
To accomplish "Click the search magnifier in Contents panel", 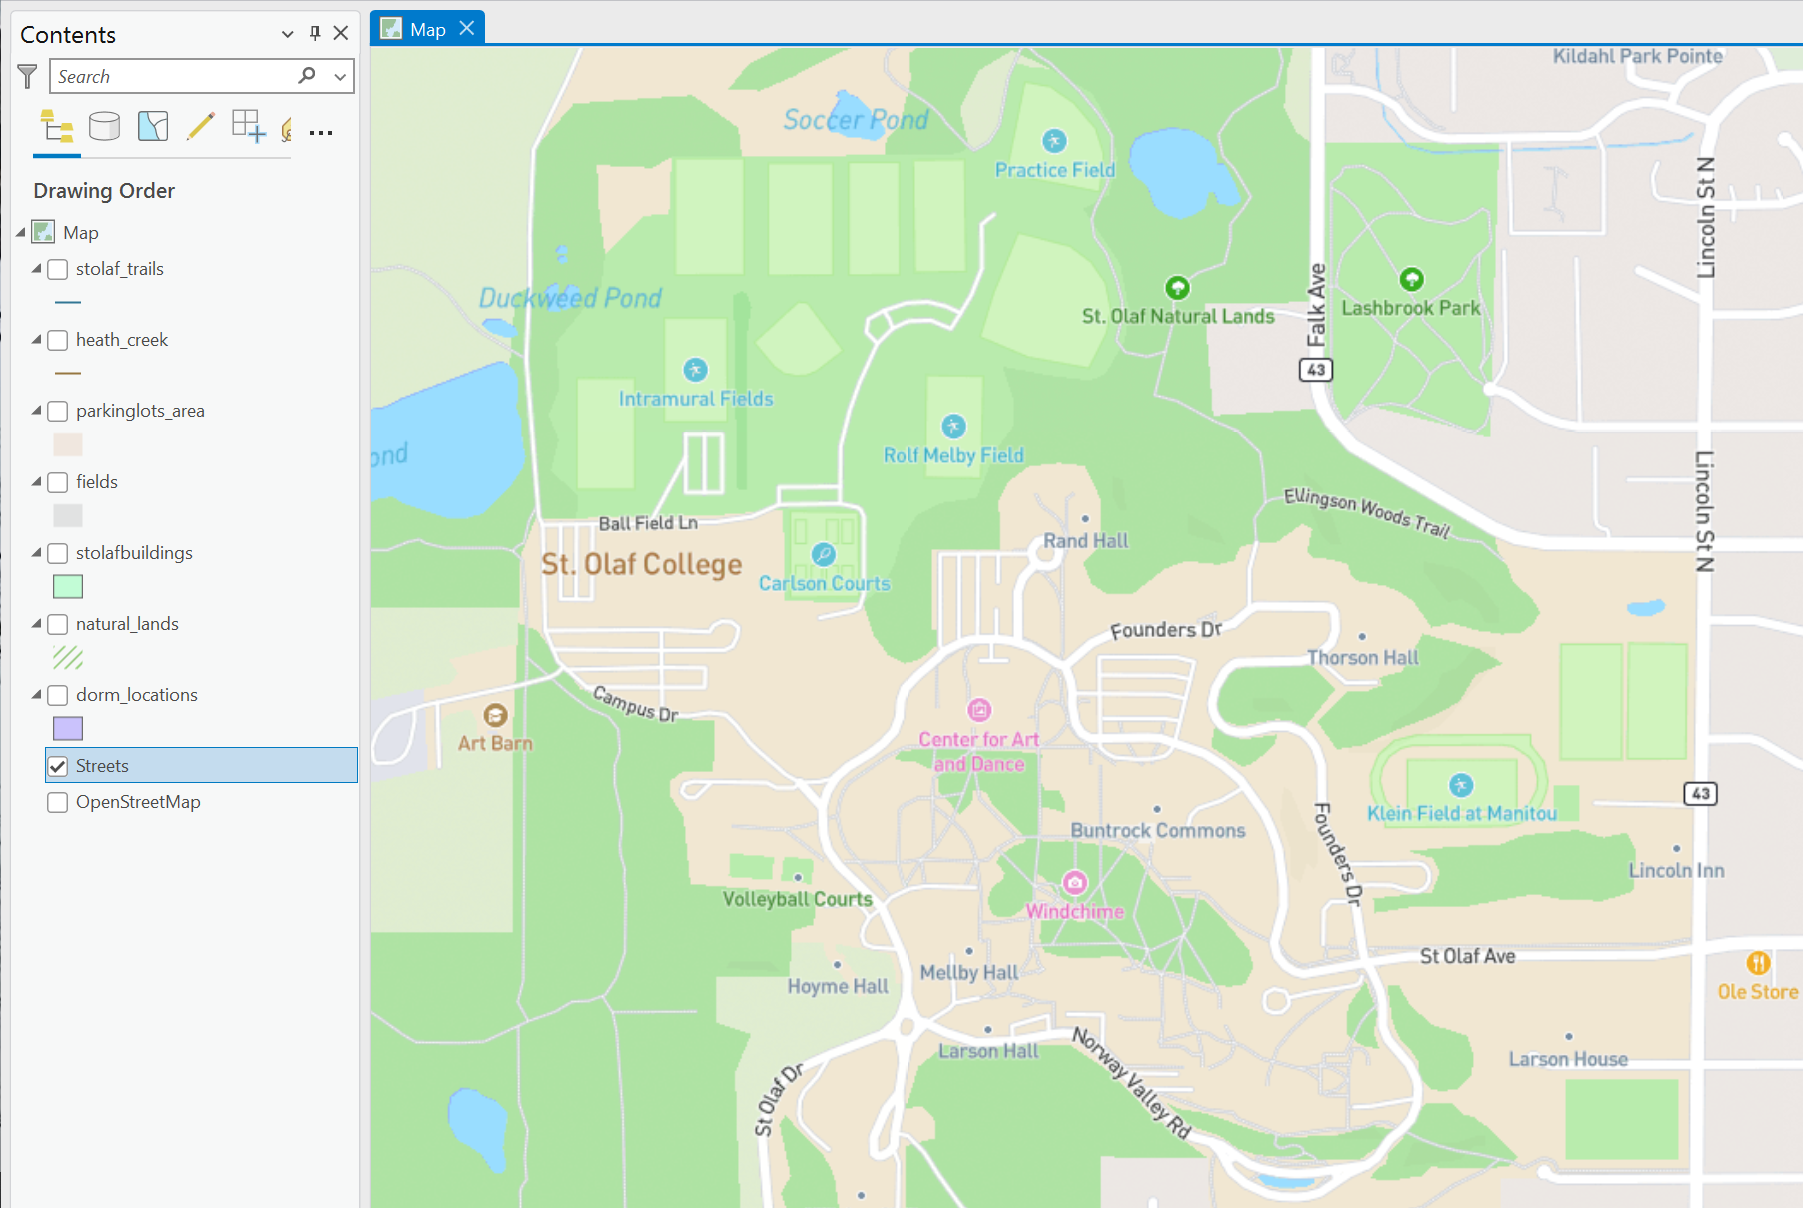I will 305,75.
